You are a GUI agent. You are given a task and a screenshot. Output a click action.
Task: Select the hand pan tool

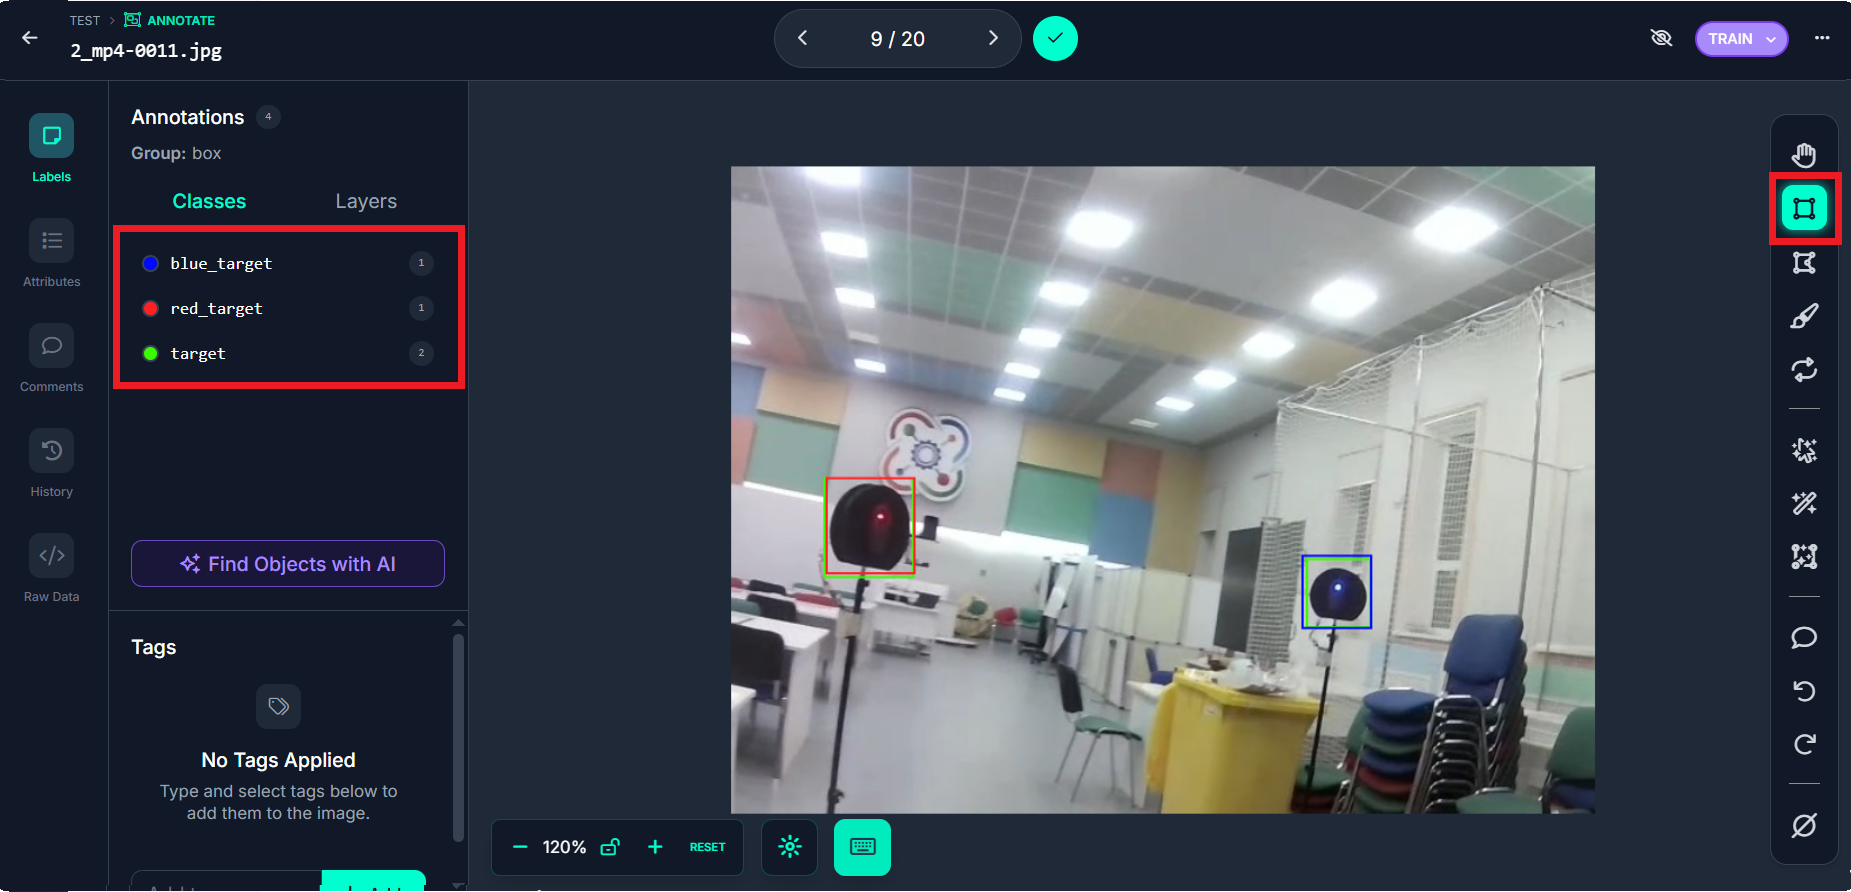(x=1804, y=155)
